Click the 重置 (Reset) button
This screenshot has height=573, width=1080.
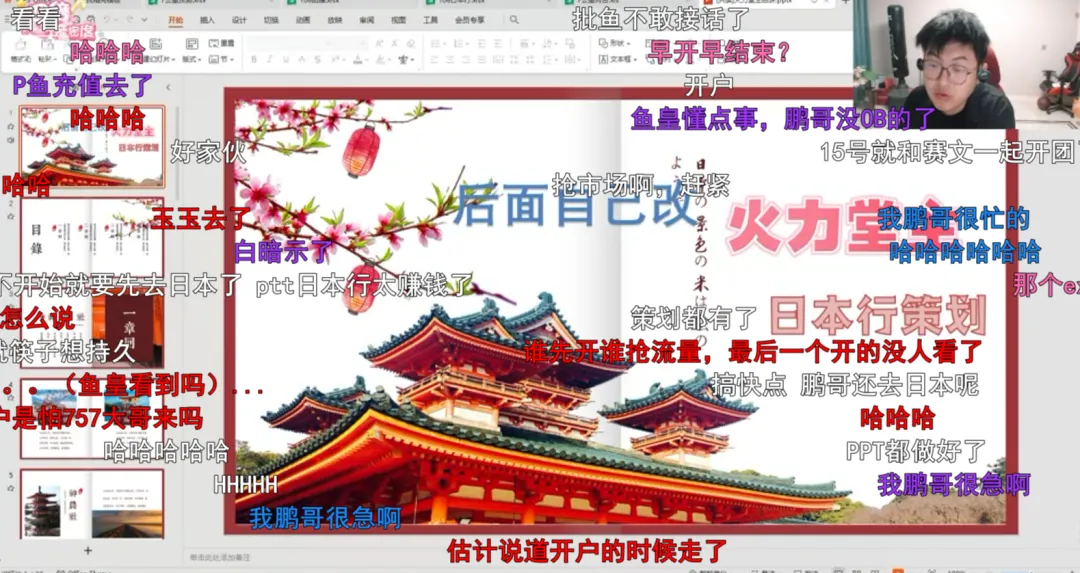pos(221,43)
